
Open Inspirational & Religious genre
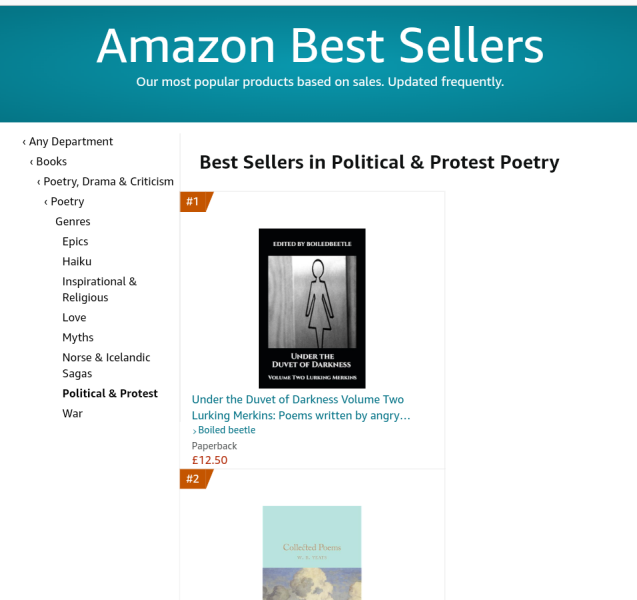coord(99,289)
